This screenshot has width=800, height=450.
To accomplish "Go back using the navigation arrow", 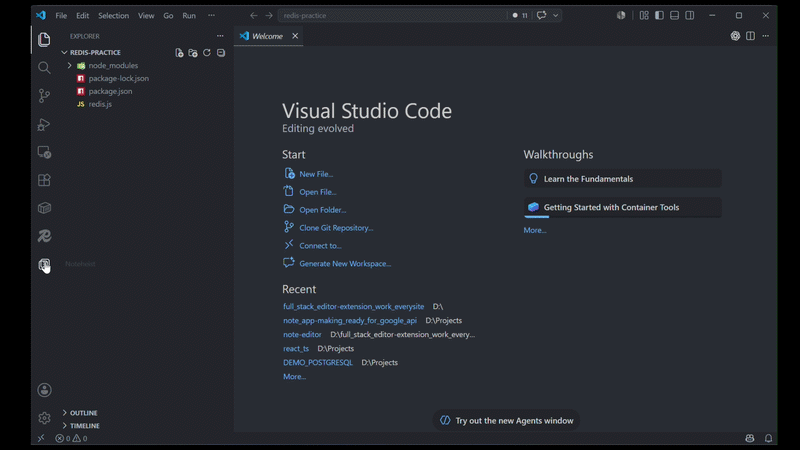I will pos(254,15).
